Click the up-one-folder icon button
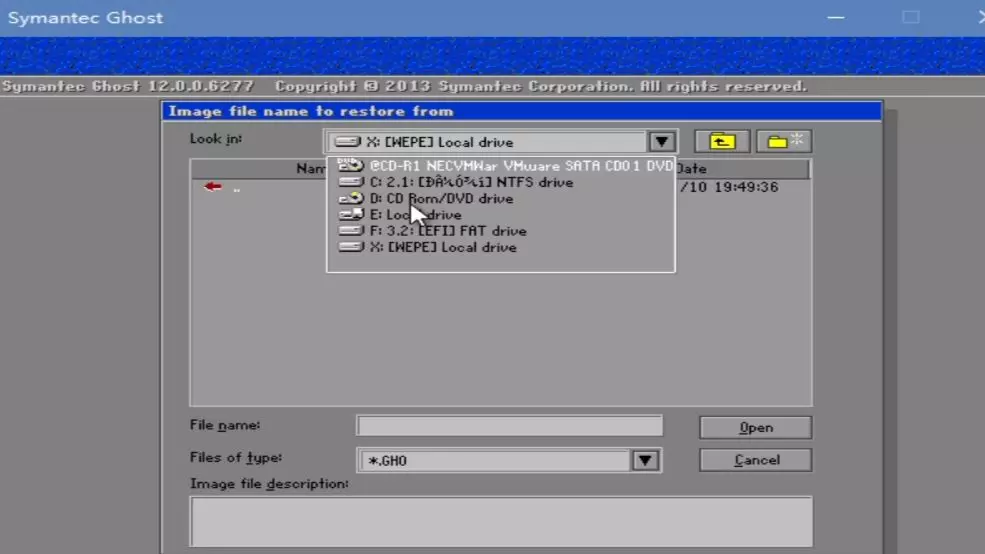This screenshot has width=985, height=554. [722, 141]
